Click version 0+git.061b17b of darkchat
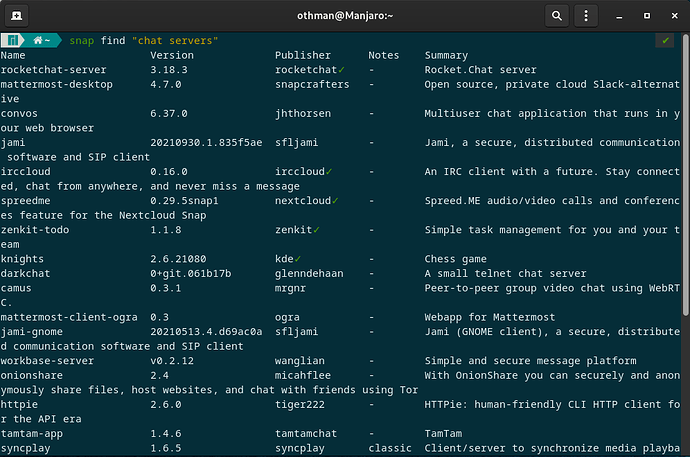The image size is (690, 457). 191,274
